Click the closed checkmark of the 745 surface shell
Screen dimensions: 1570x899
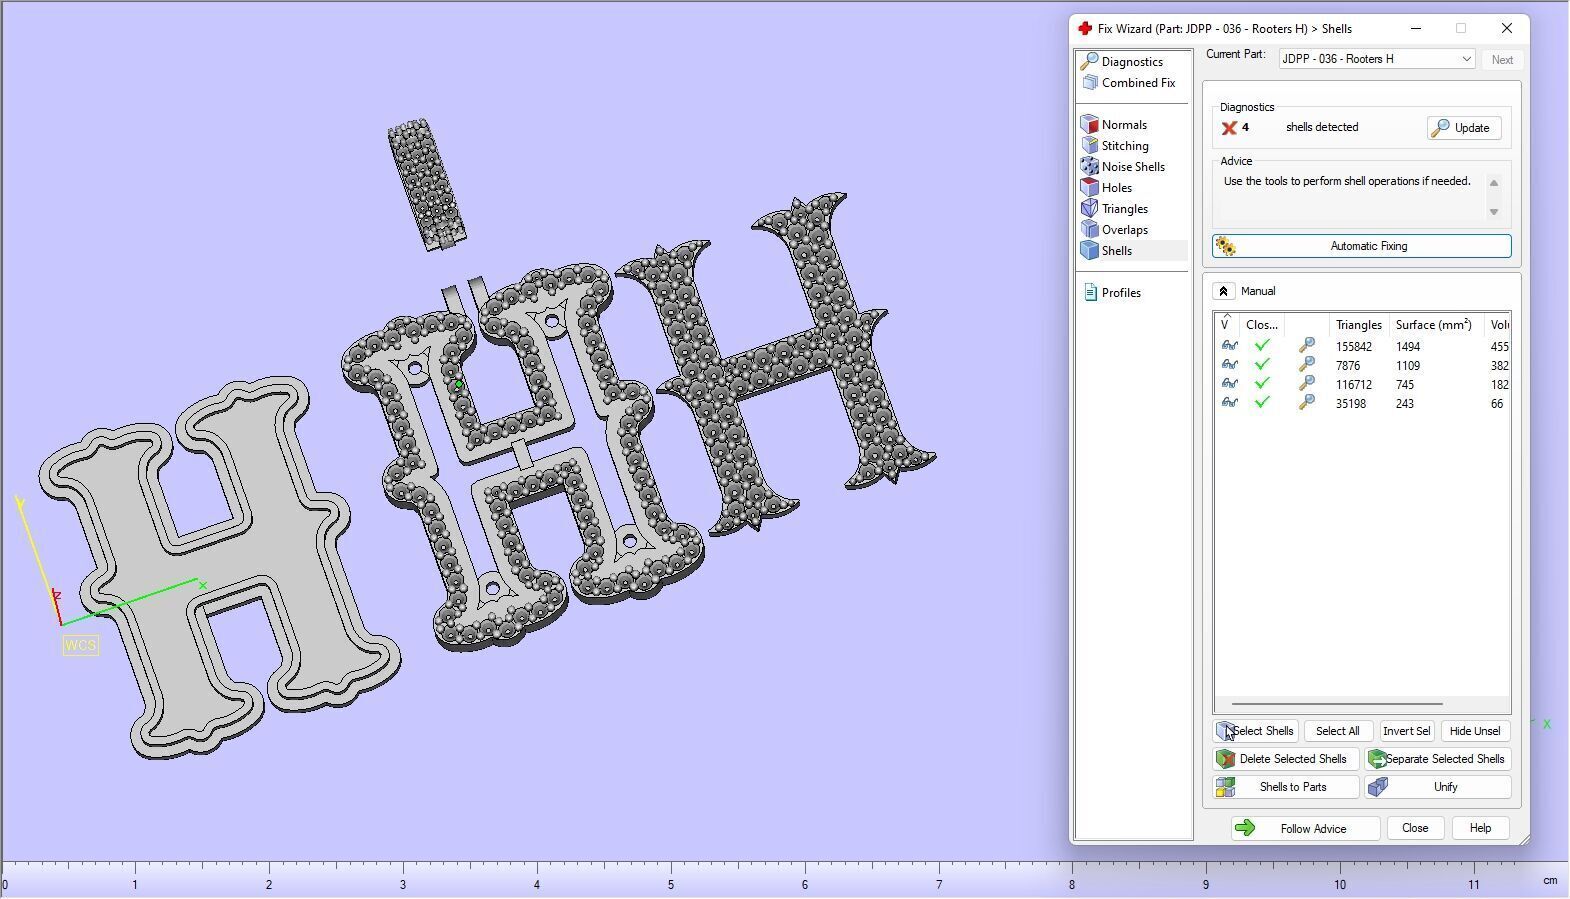[x=1262, y=383]
